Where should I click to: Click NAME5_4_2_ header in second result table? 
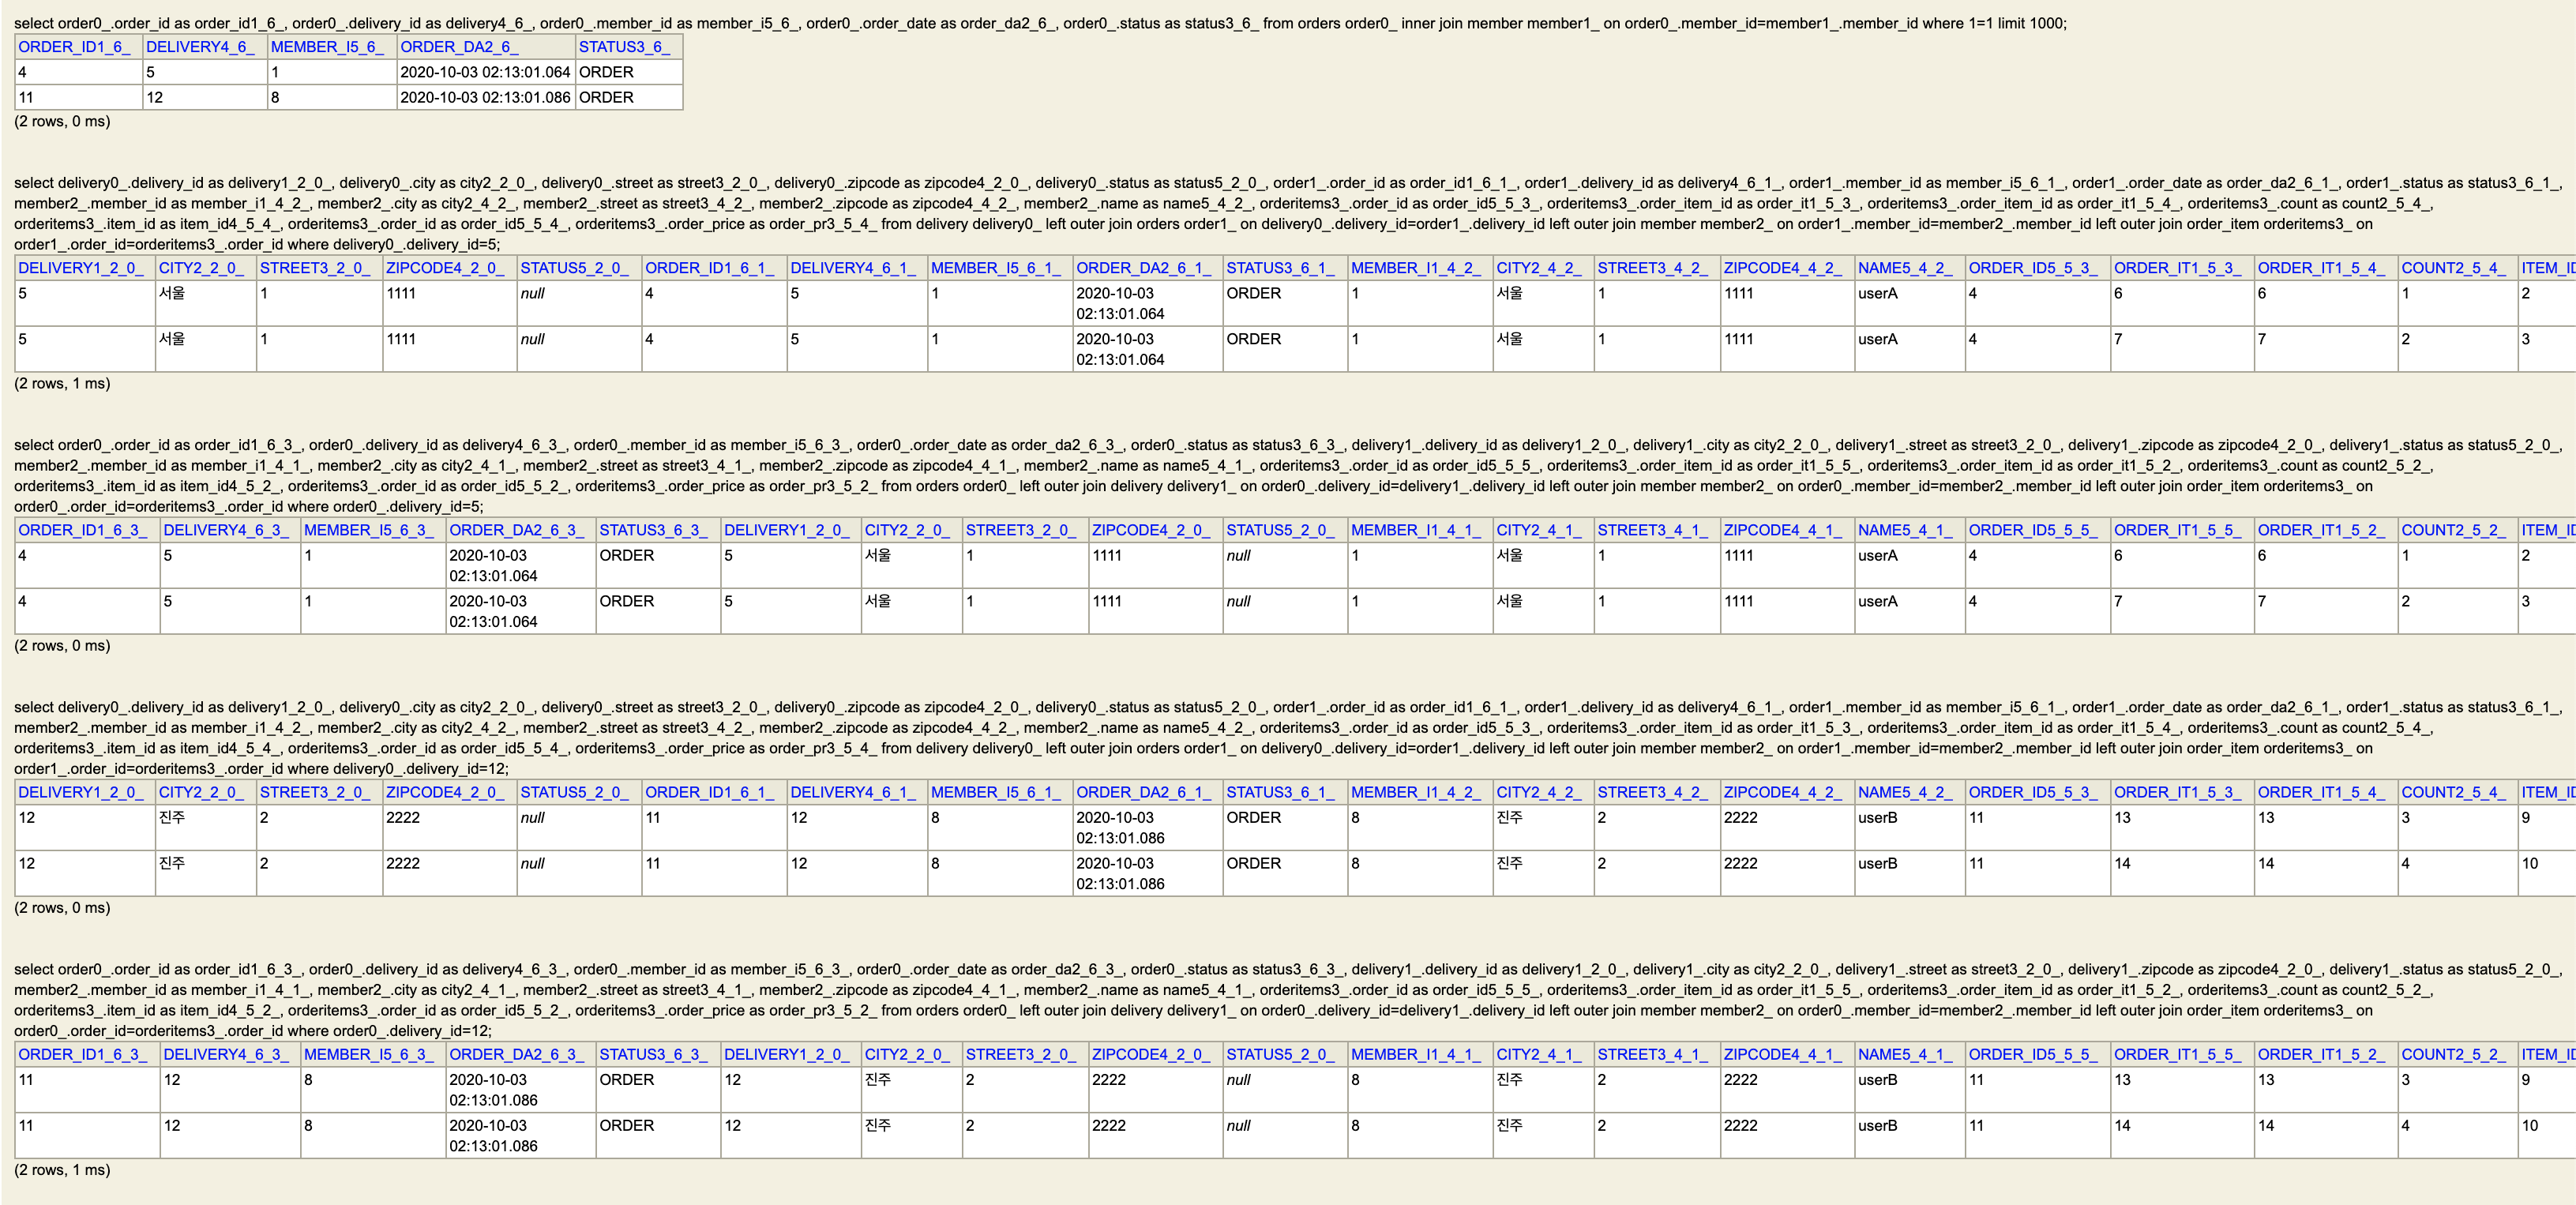(1906, 268)
